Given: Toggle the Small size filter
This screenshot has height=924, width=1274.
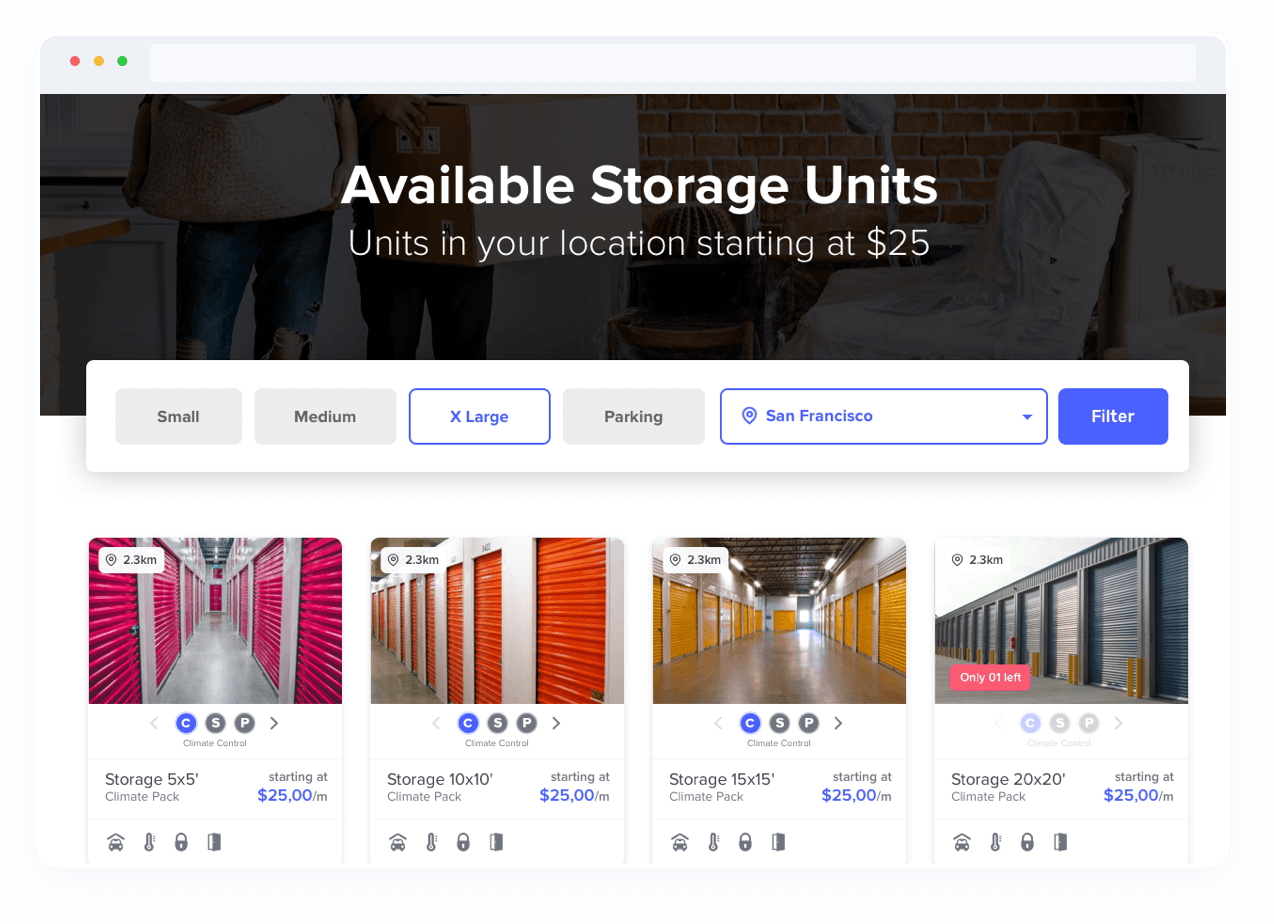Looking at the screenshot, I should (178, 416).
